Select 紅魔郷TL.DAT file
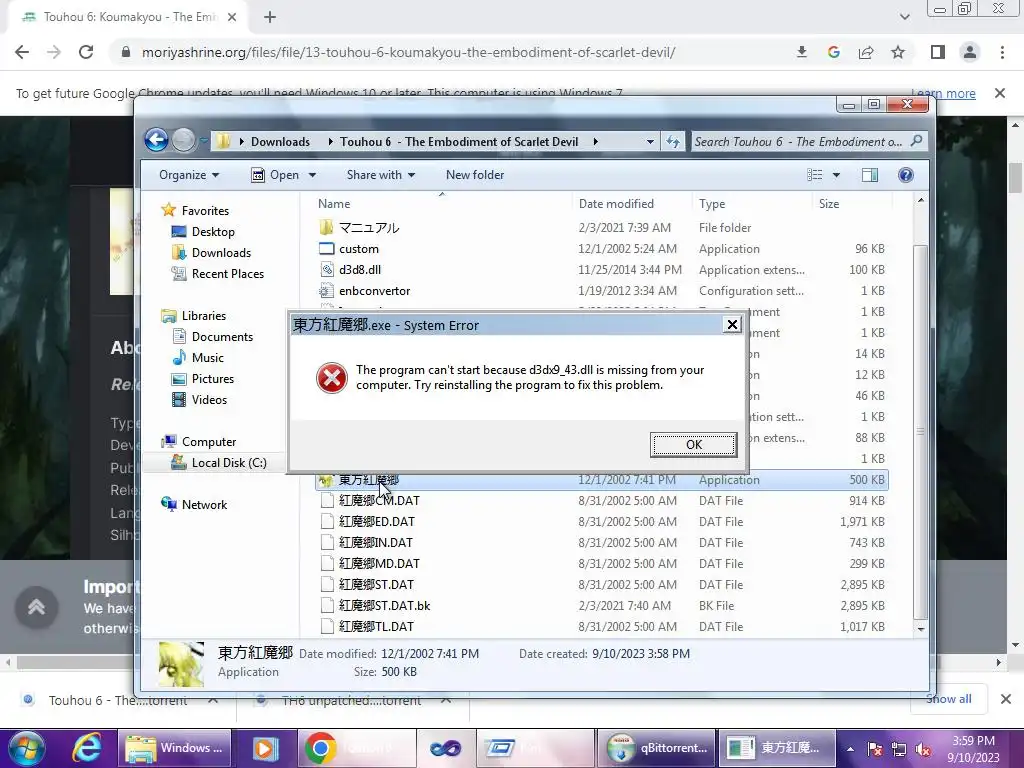1024x768 pixels. (376, 626)
